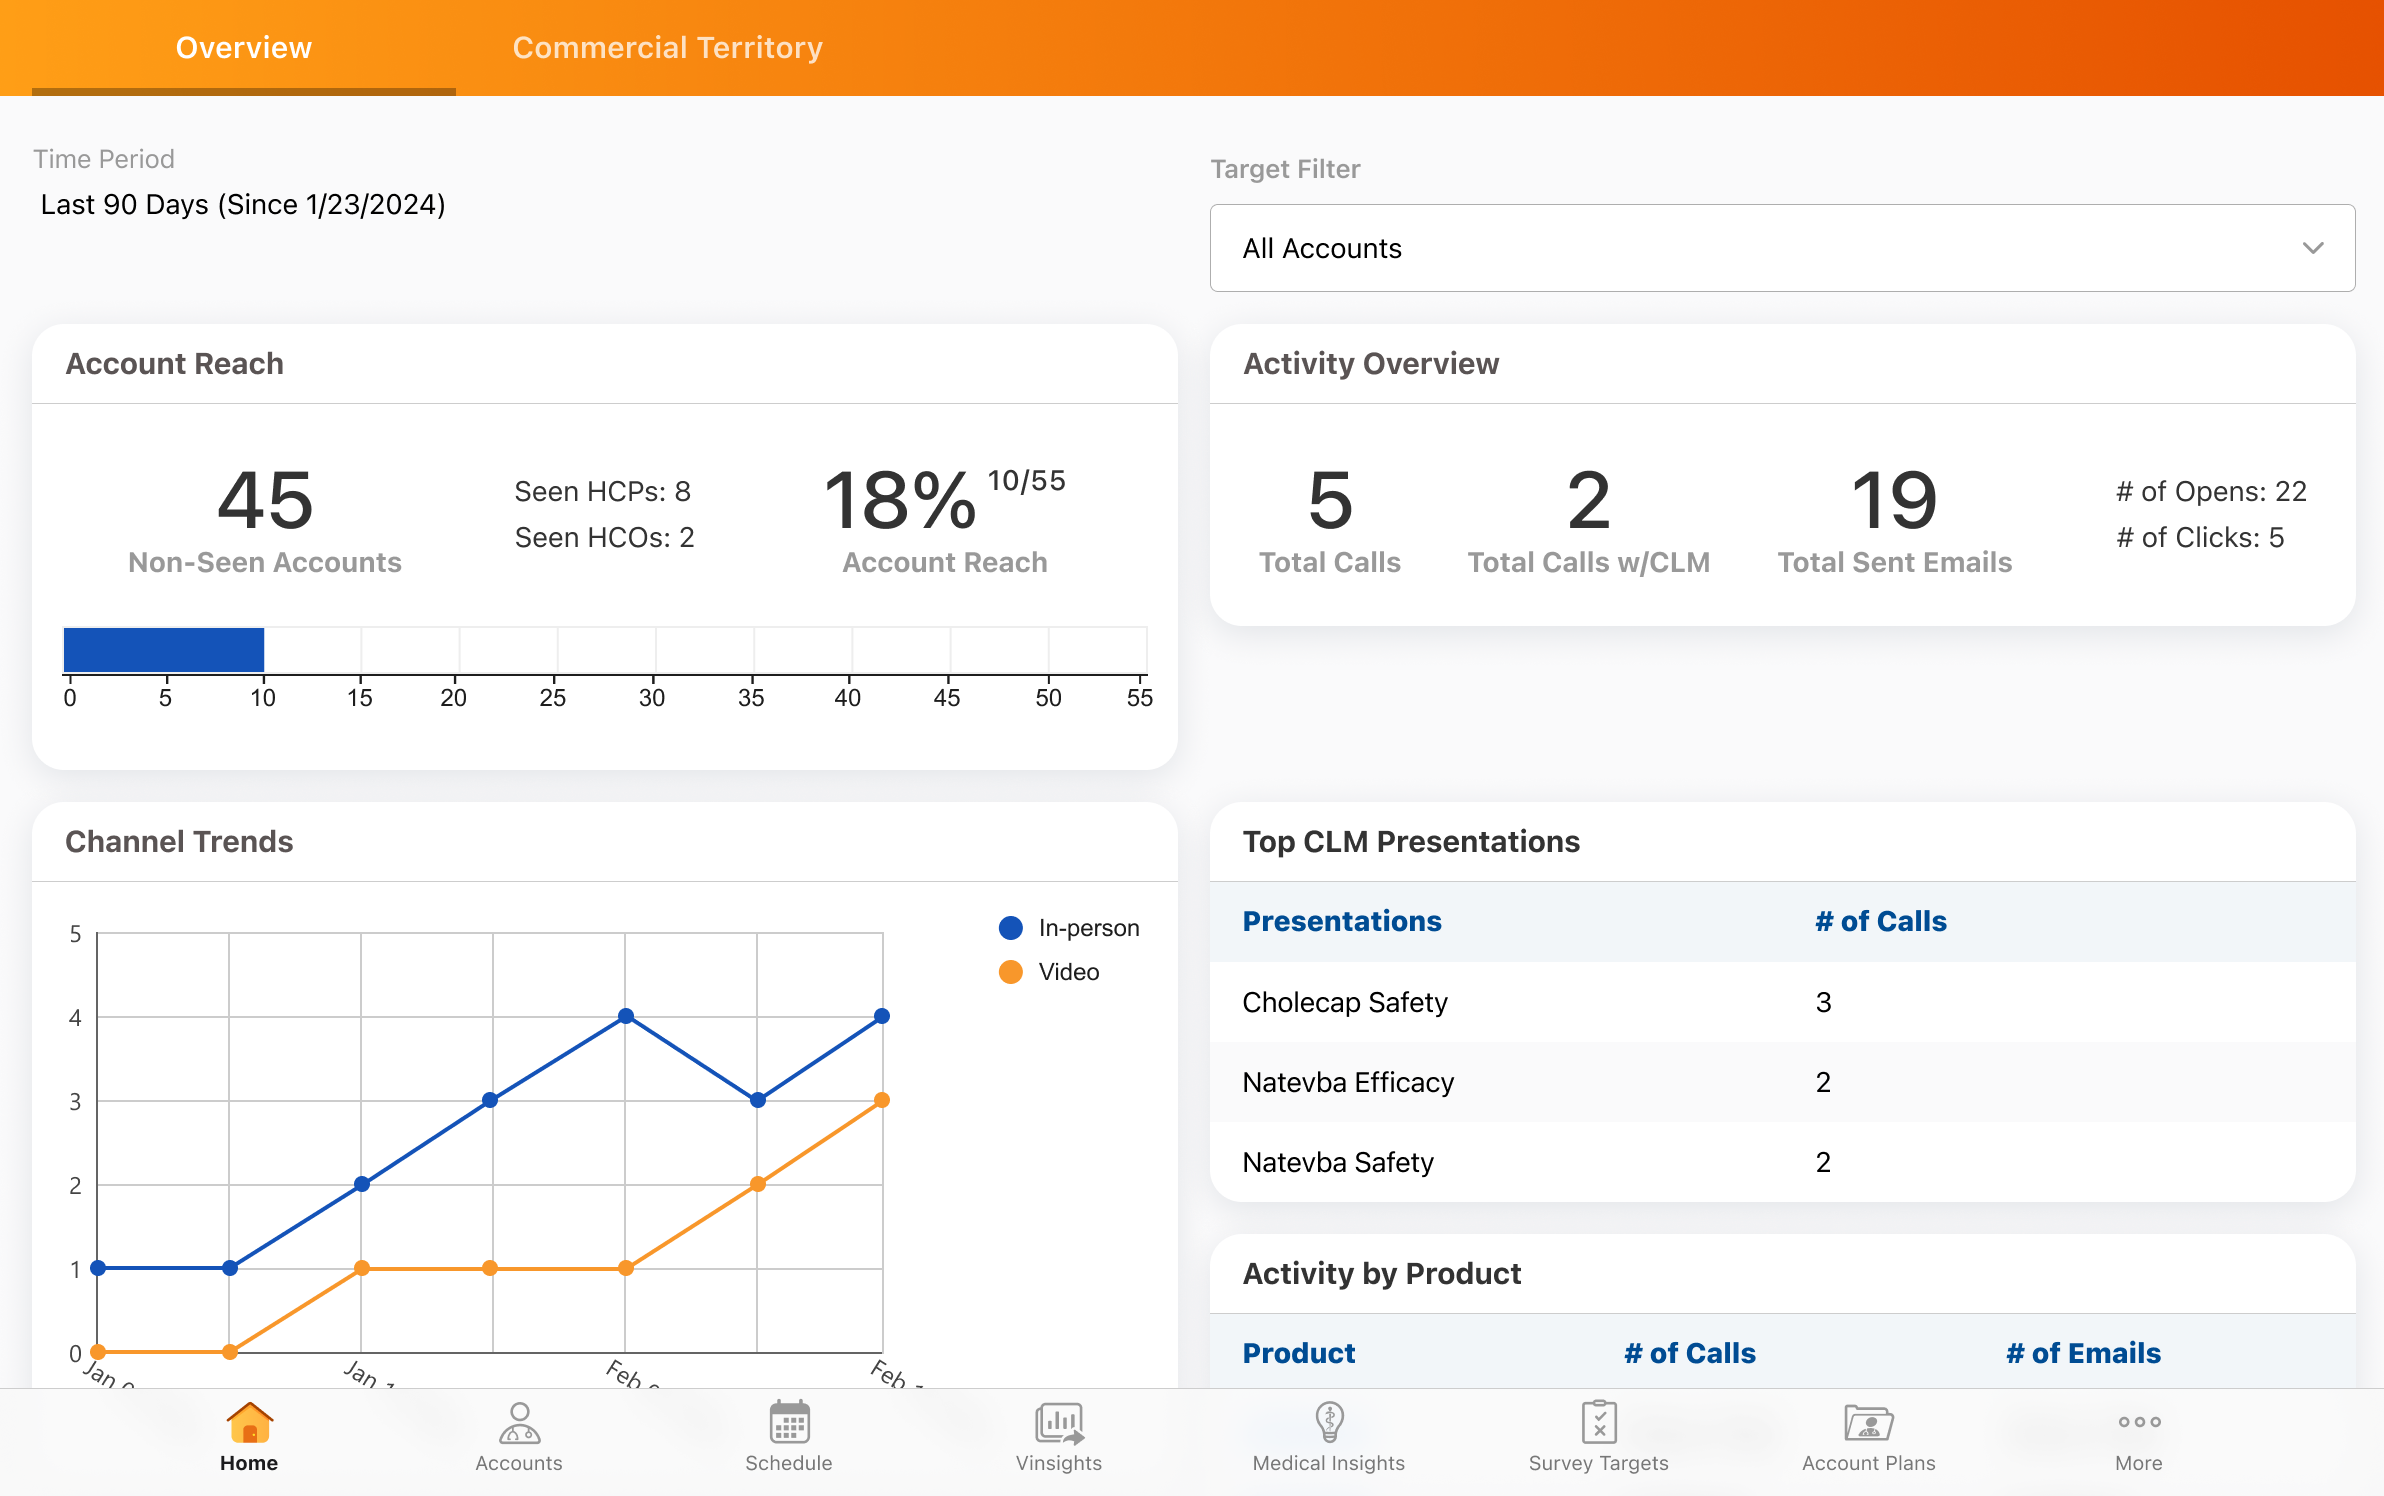Click the In-person peak point at 4
The height and width of the screenshot is (1496, 2384).
[x=626, y=1016]
